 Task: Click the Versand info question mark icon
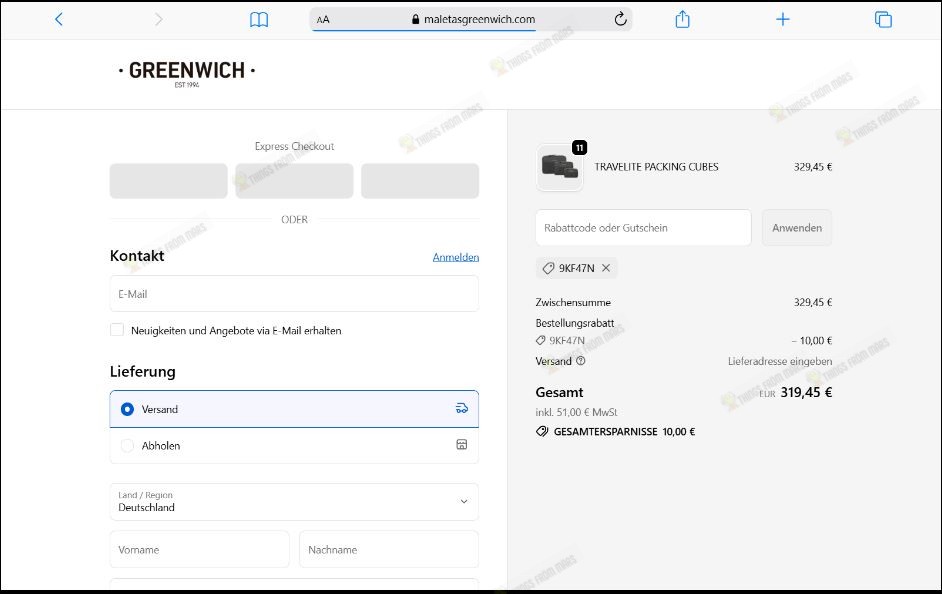[581, 361]
